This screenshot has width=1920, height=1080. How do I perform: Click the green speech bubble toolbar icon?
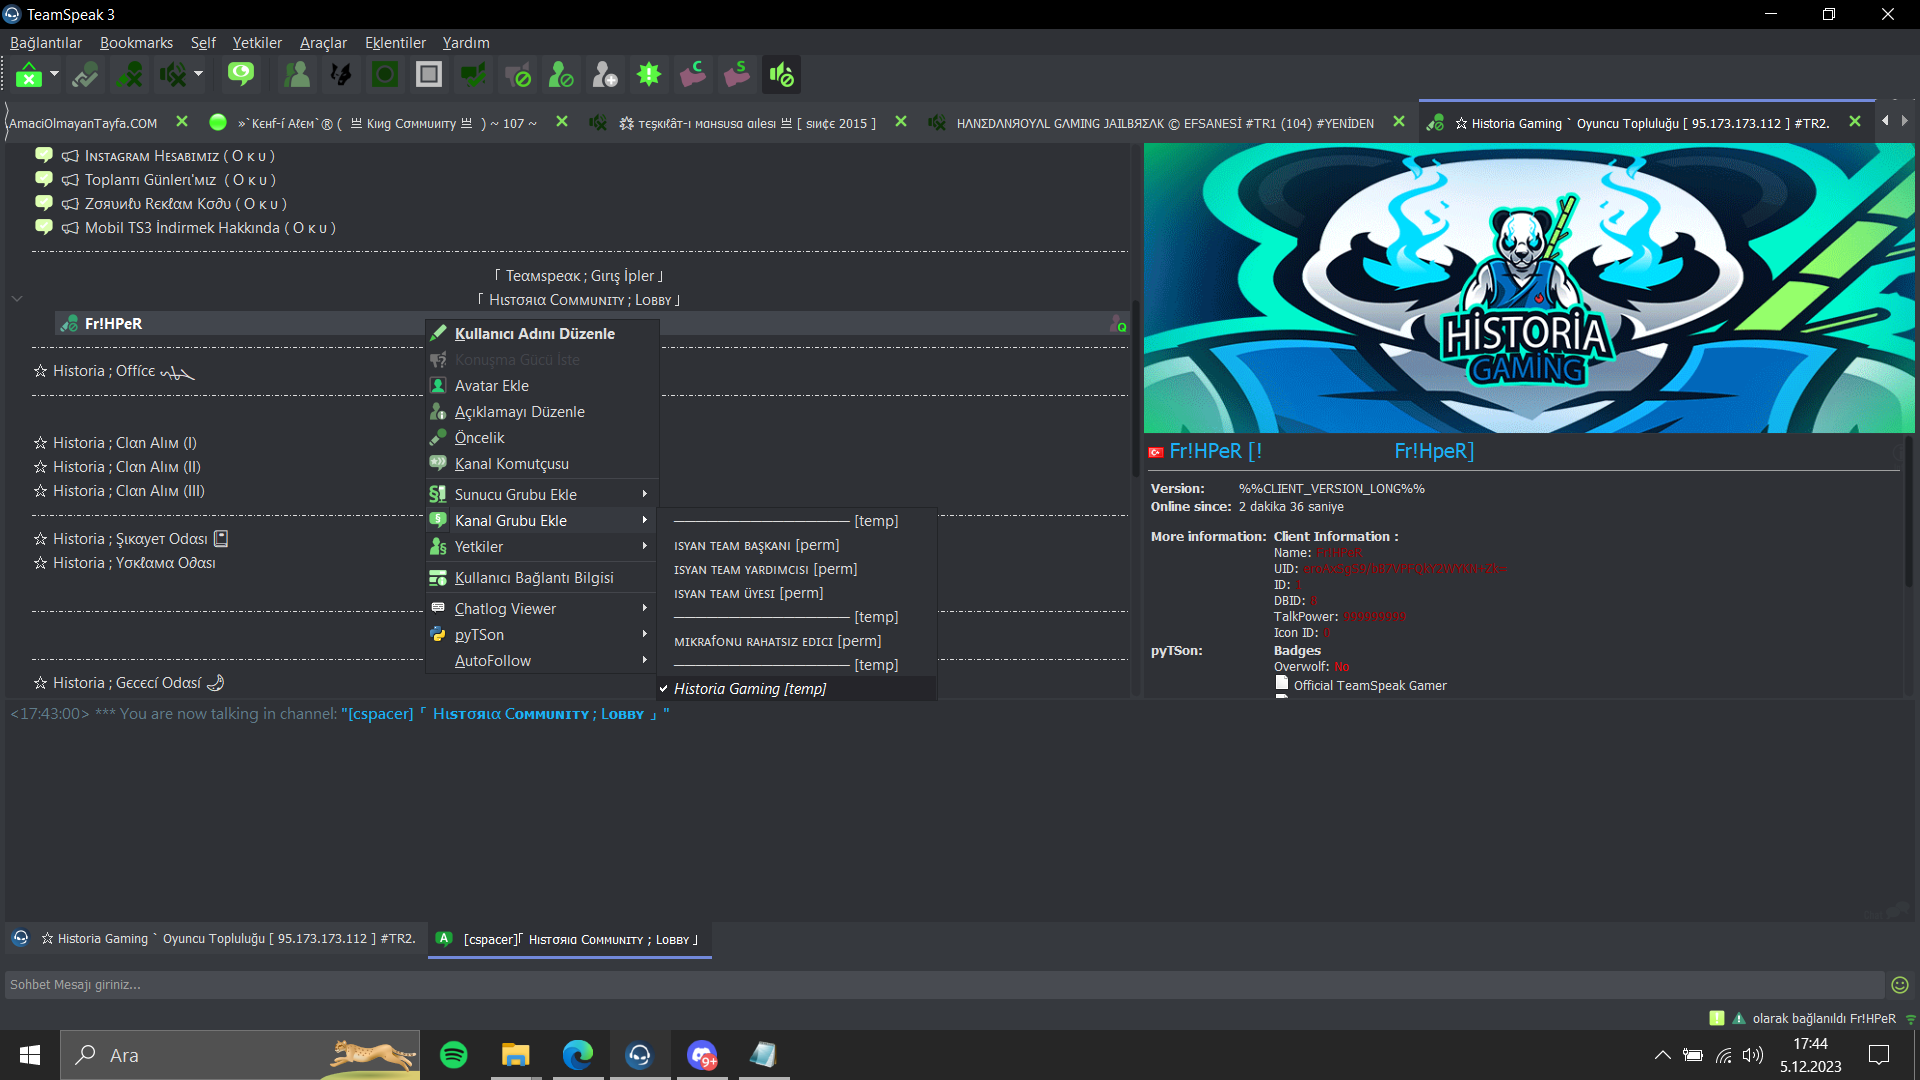[241, 75]
